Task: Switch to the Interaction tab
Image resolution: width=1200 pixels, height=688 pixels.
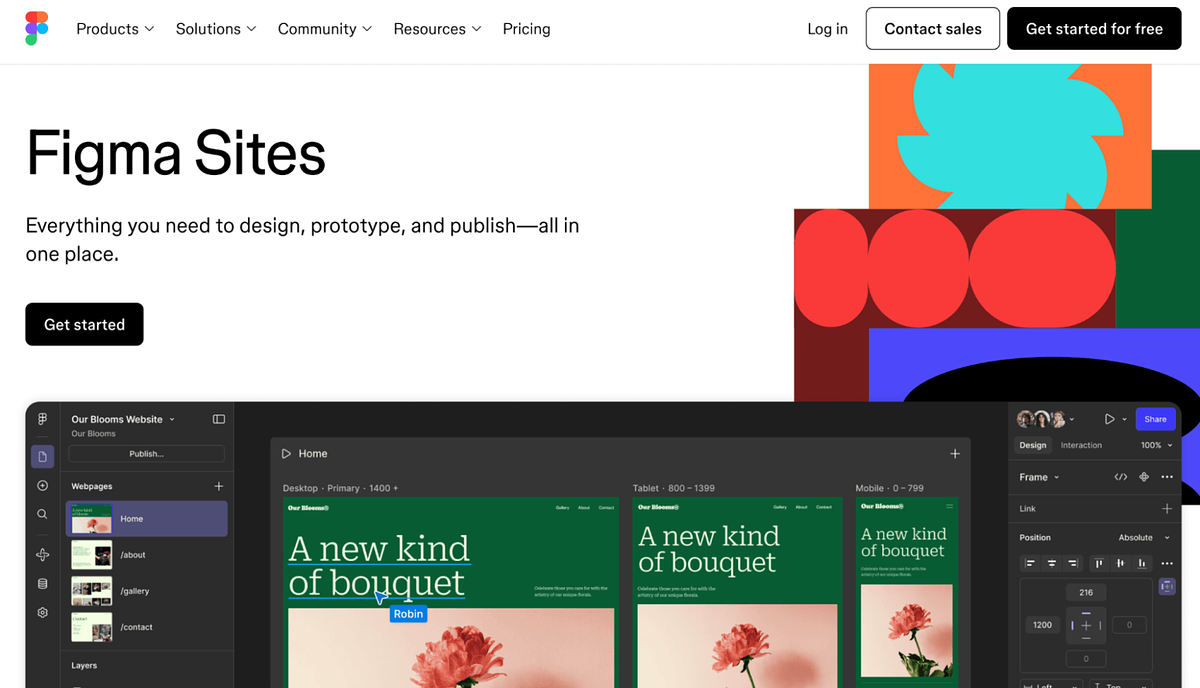Action: 1081,445
